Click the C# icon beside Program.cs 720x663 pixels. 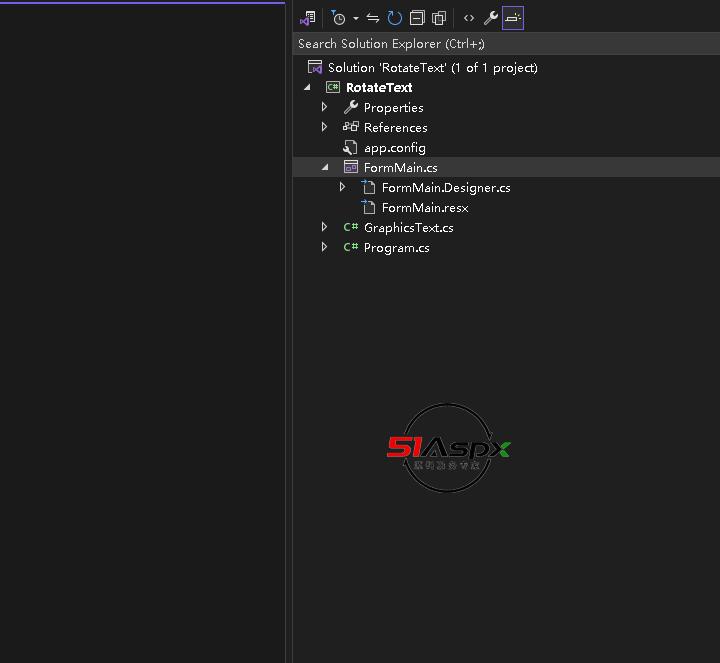pyautogui.click(x=351, y=247)
